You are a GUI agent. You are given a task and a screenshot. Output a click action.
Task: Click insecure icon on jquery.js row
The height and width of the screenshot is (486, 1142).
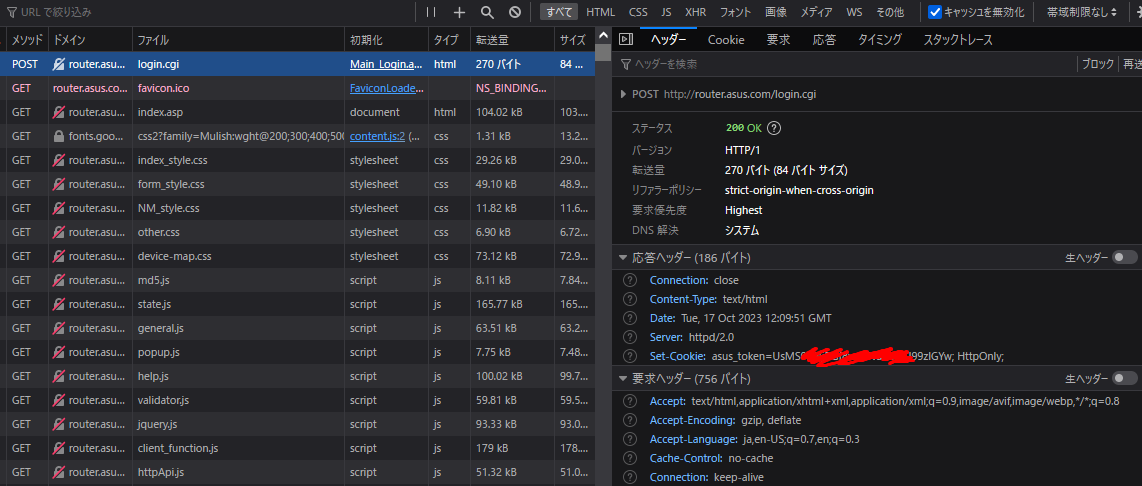click(59, 424)
